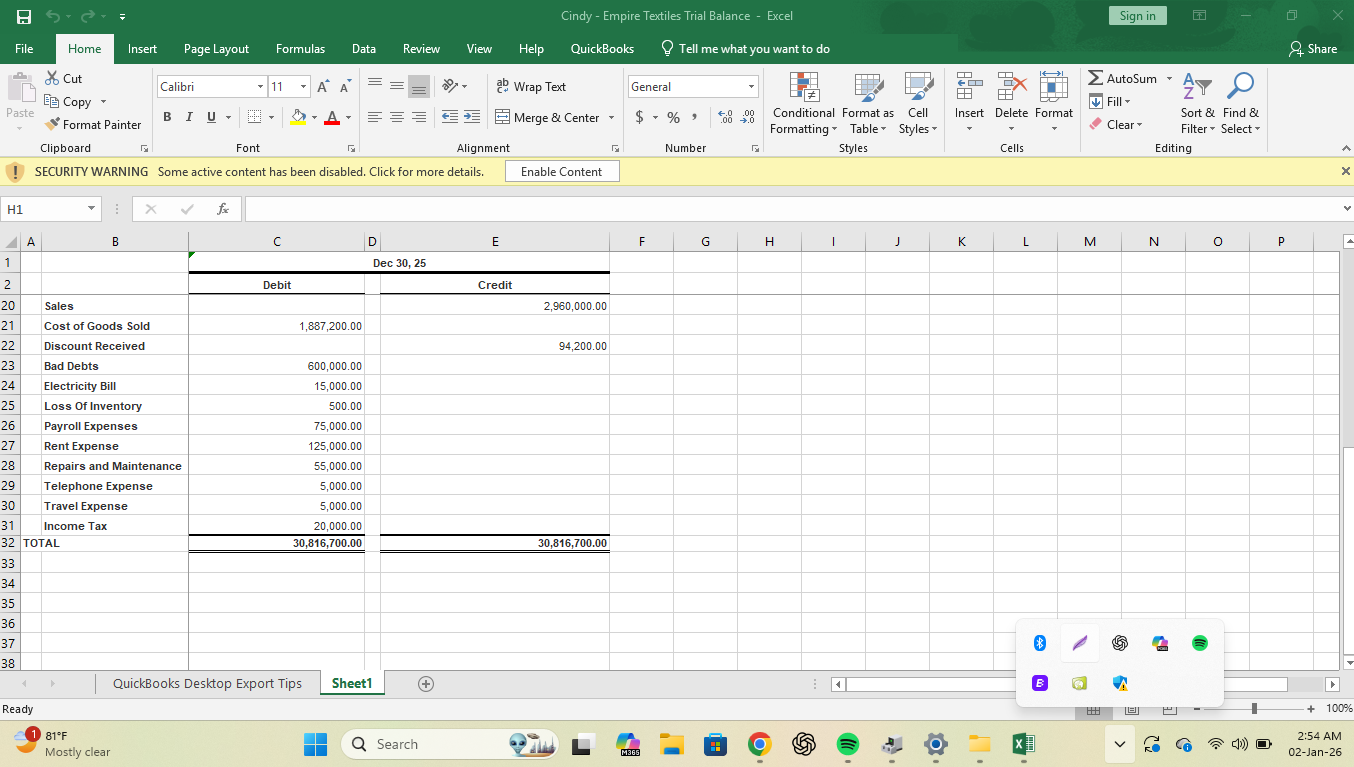Open Format as Table gallery

[867, 103]
